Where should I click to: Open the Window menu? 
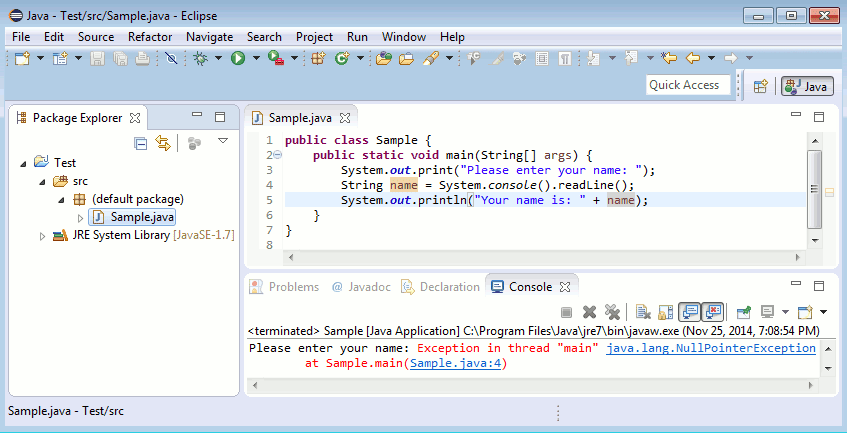(404, 37)
